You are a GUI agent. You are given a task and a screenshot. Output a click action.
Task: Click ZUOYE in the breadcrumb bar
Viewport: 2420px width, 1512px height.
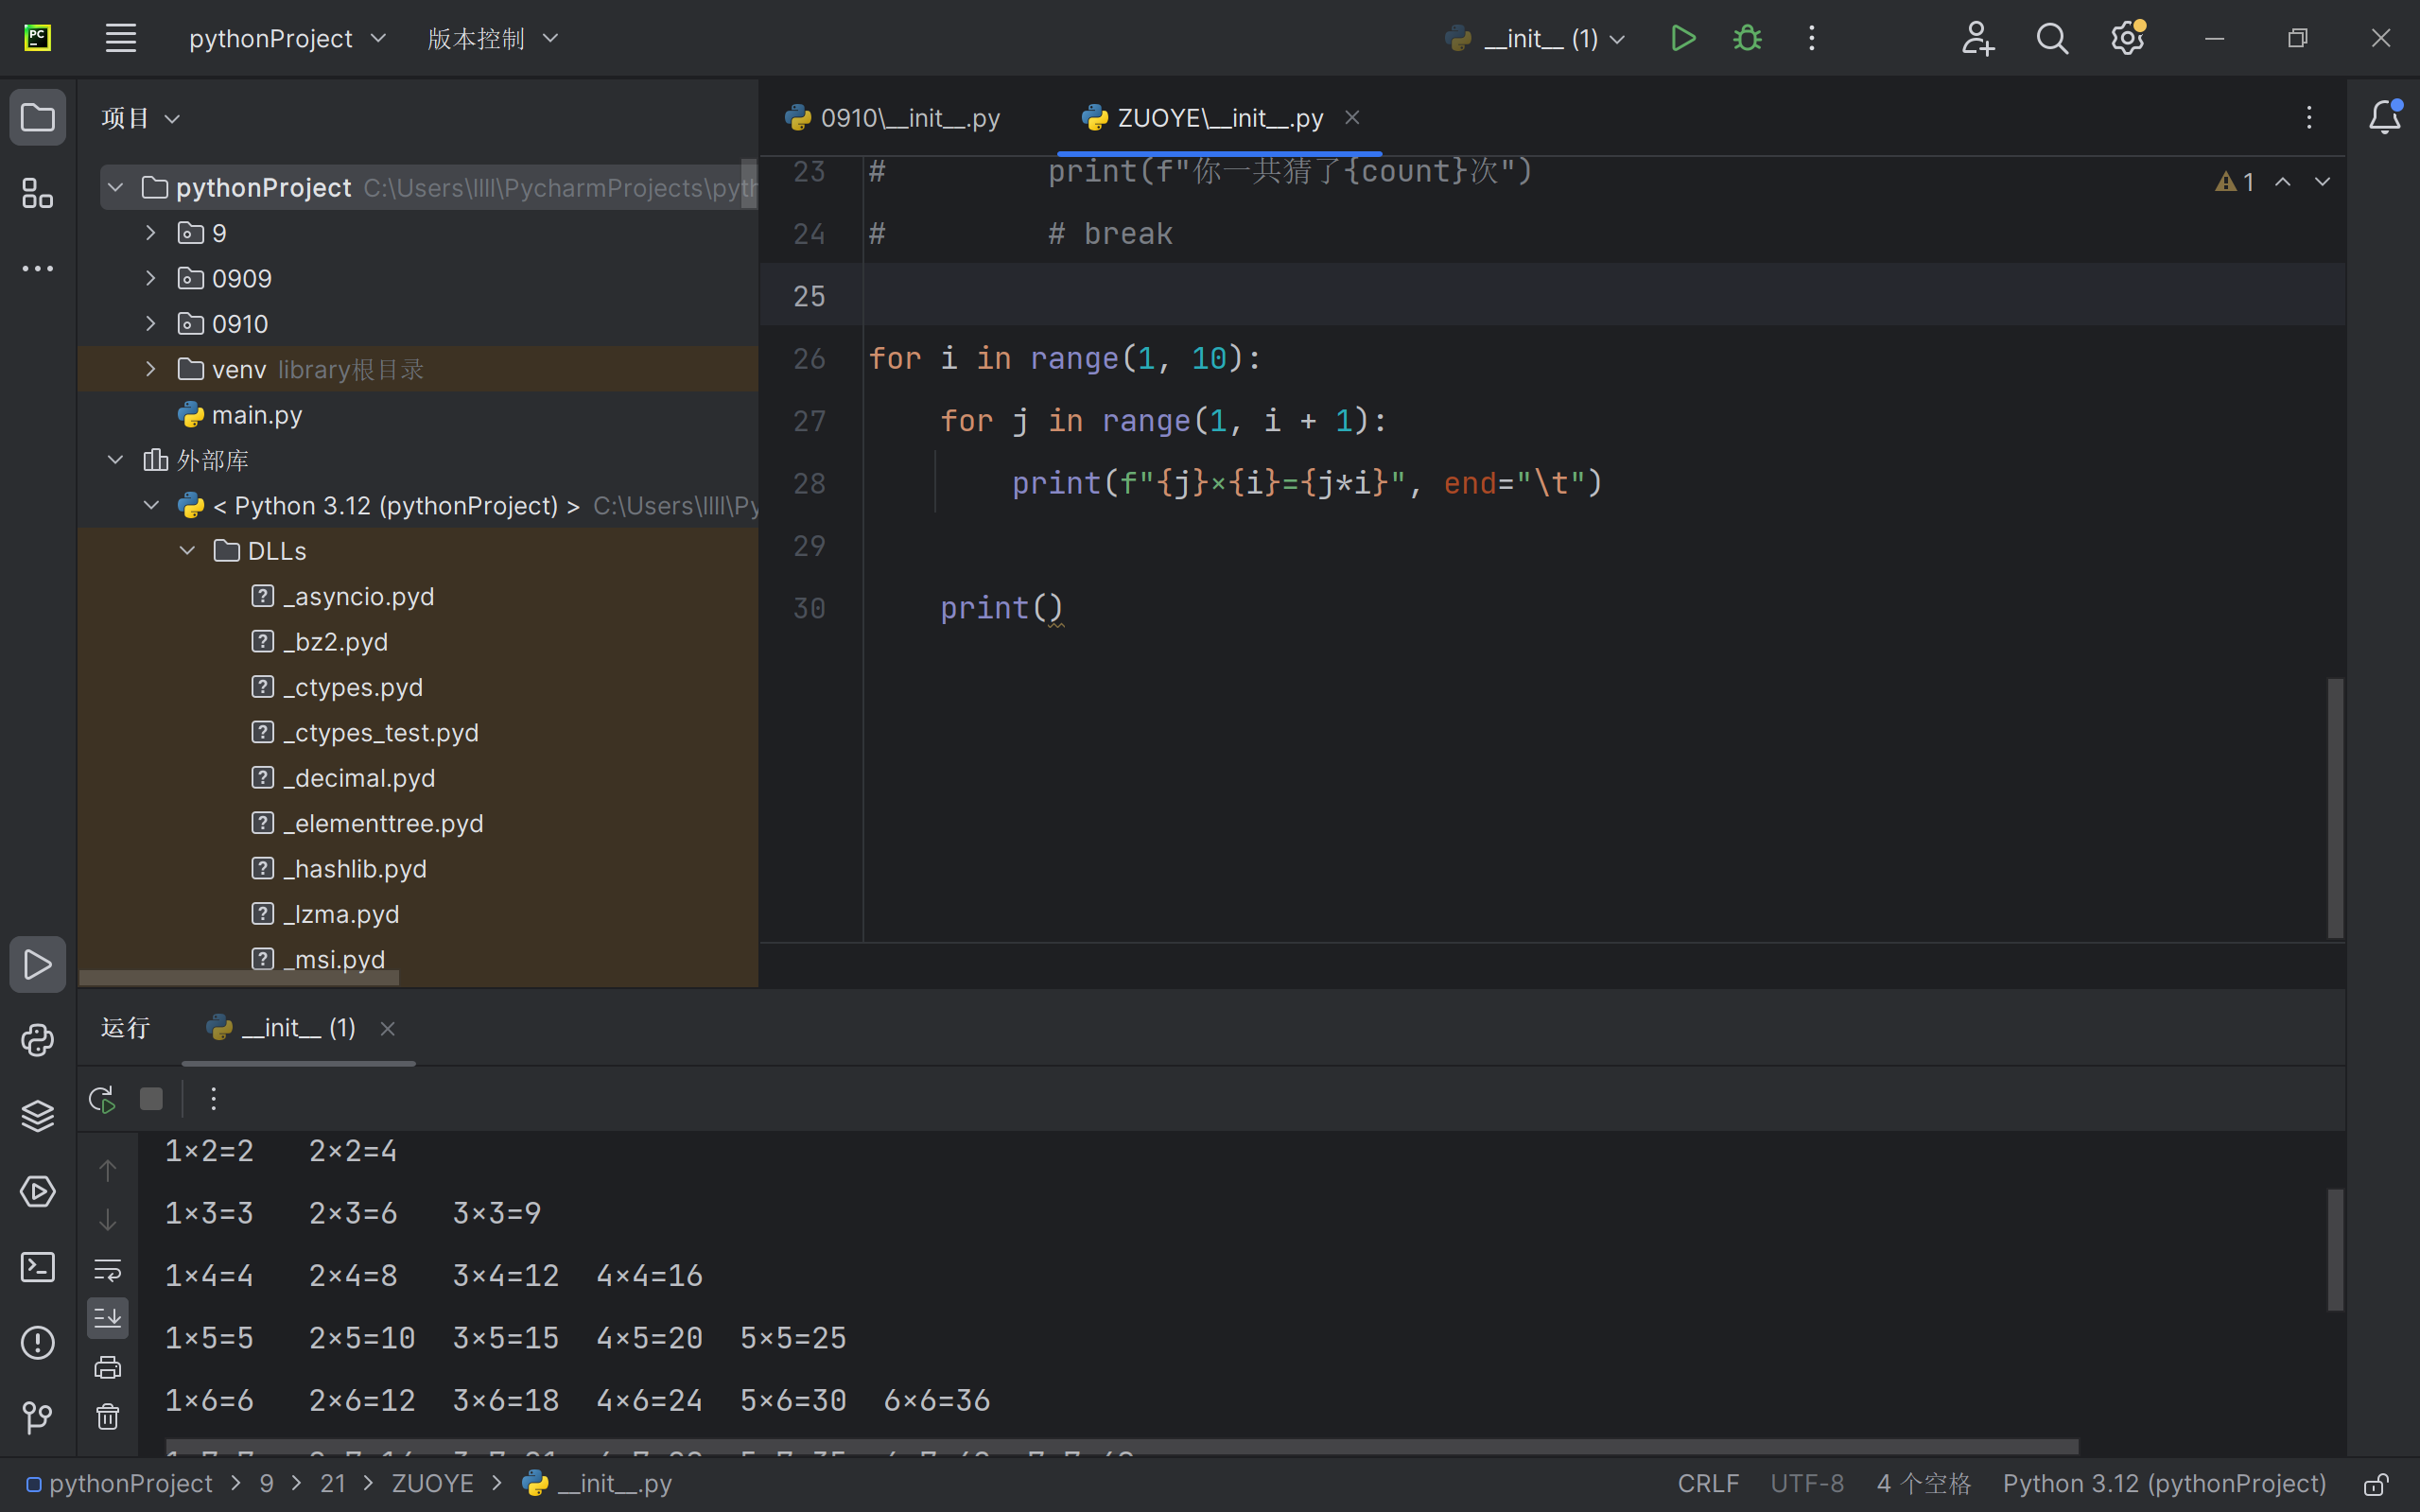[433, 1483]
